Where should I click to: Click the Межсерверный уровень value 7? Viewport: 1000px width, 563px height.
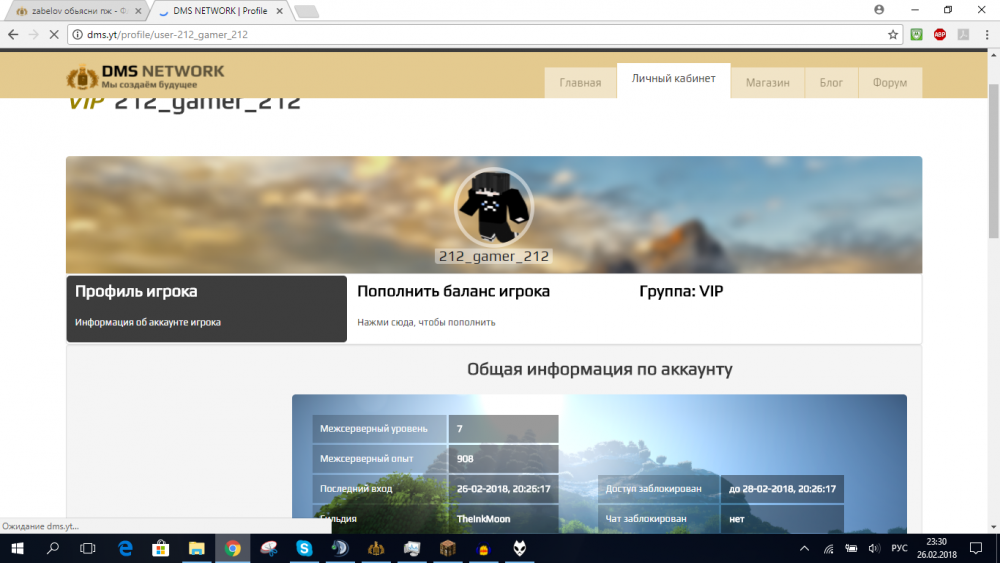click(x=503, y=428)
